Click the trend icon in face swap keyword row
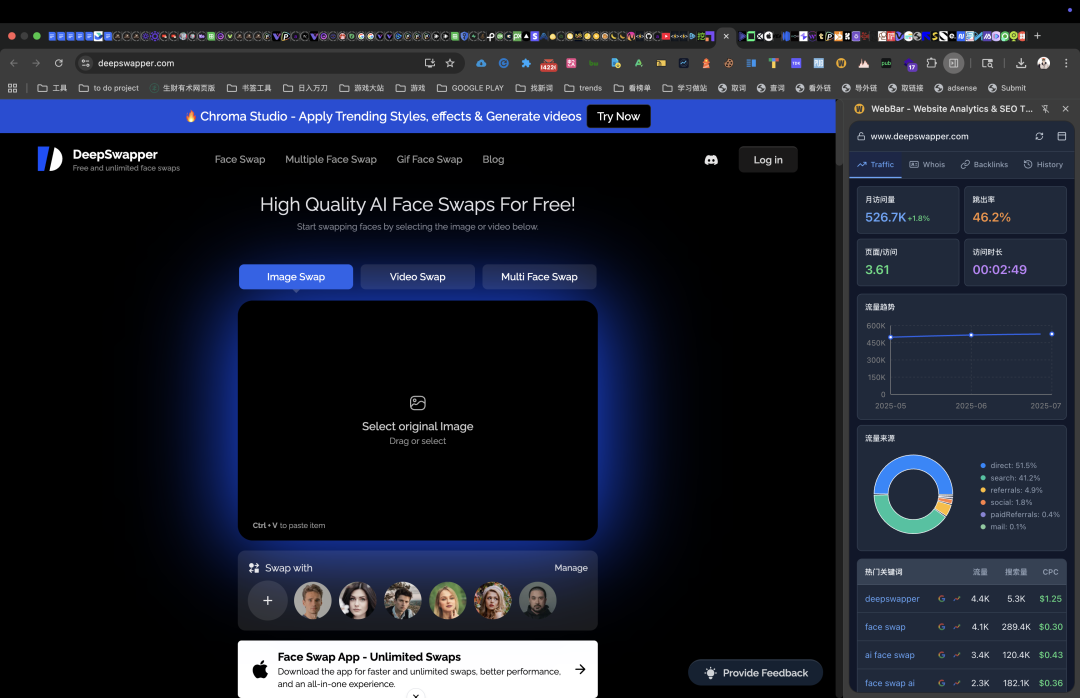 click(957, 627)
